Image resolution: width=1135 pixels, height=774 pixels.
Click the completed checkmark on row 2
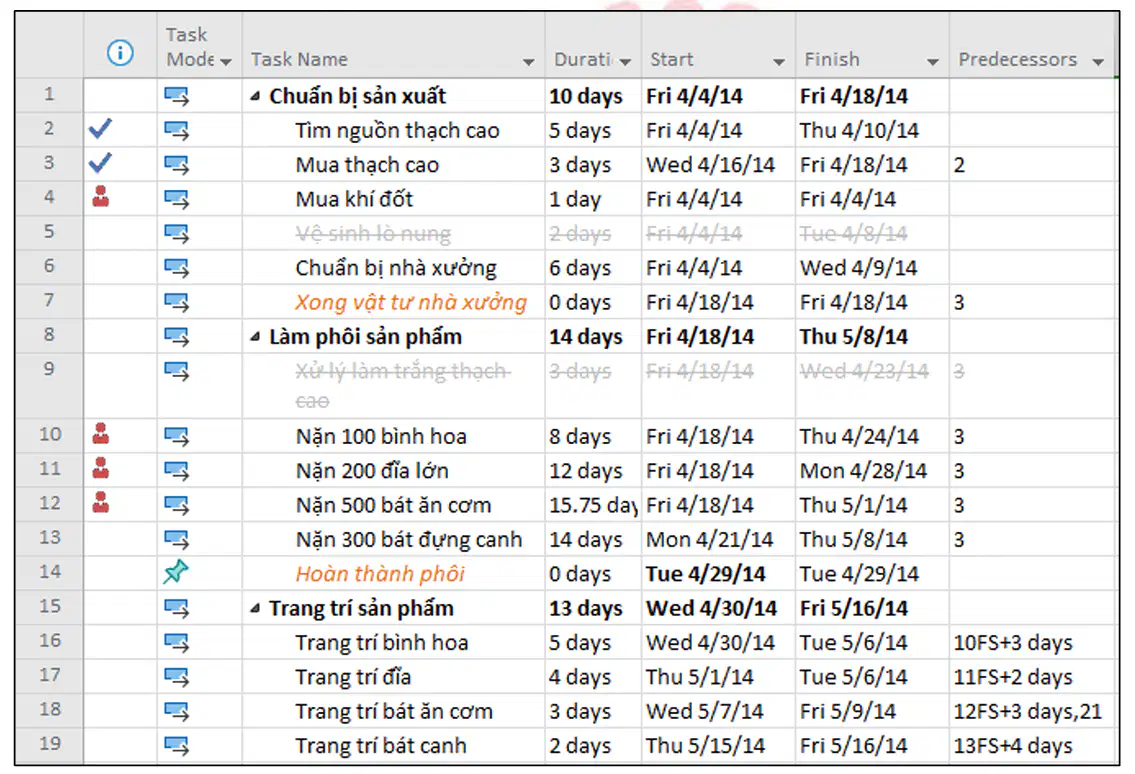click(x=100, y=129)
